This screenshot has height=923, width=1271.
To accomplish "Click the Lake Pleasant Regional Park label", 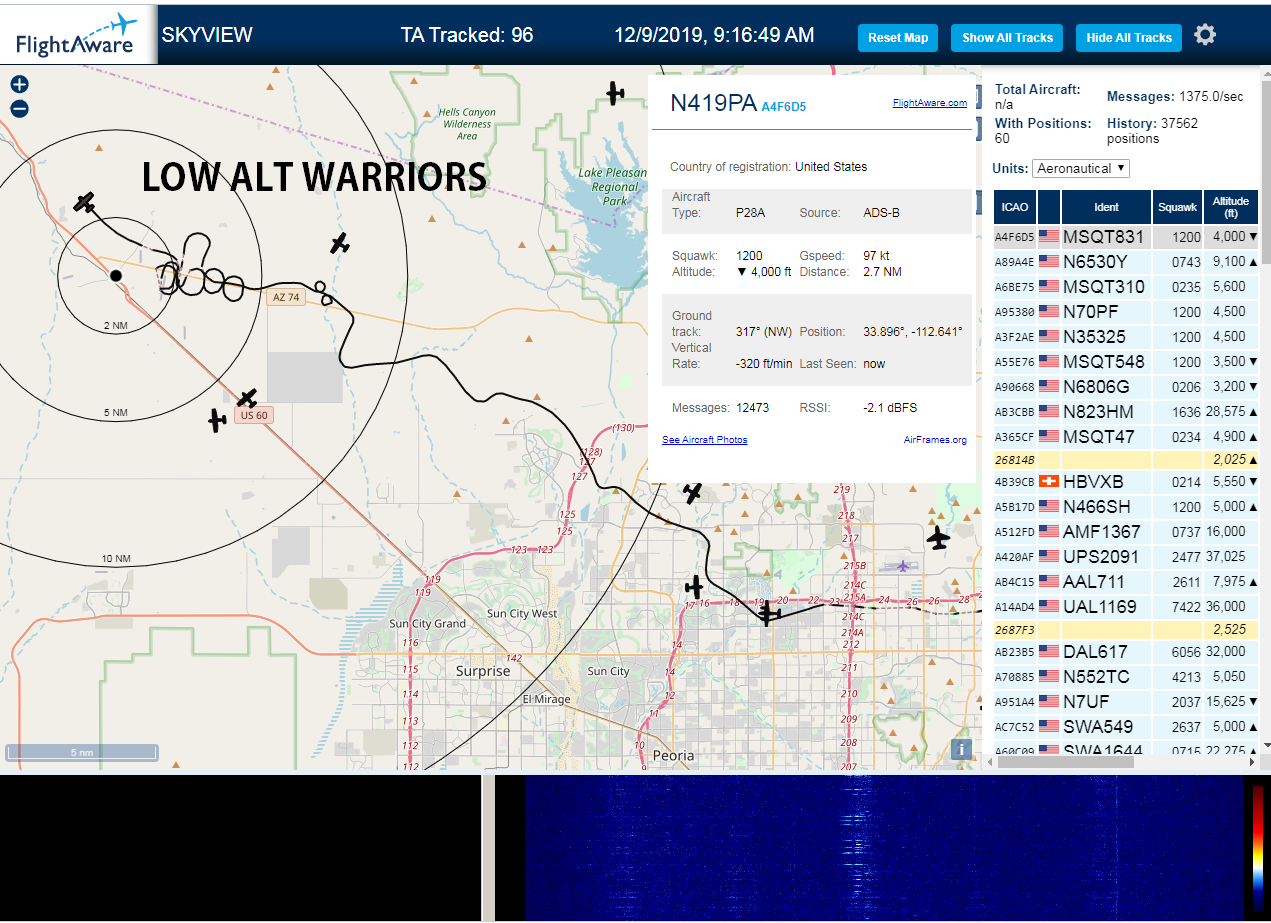I will pos(615,187).
